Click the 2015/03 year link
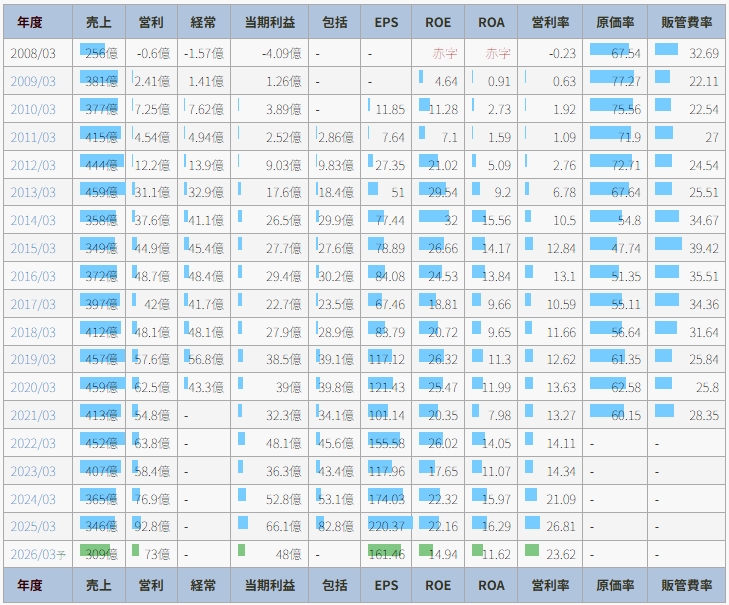 (x=33, y=248)
